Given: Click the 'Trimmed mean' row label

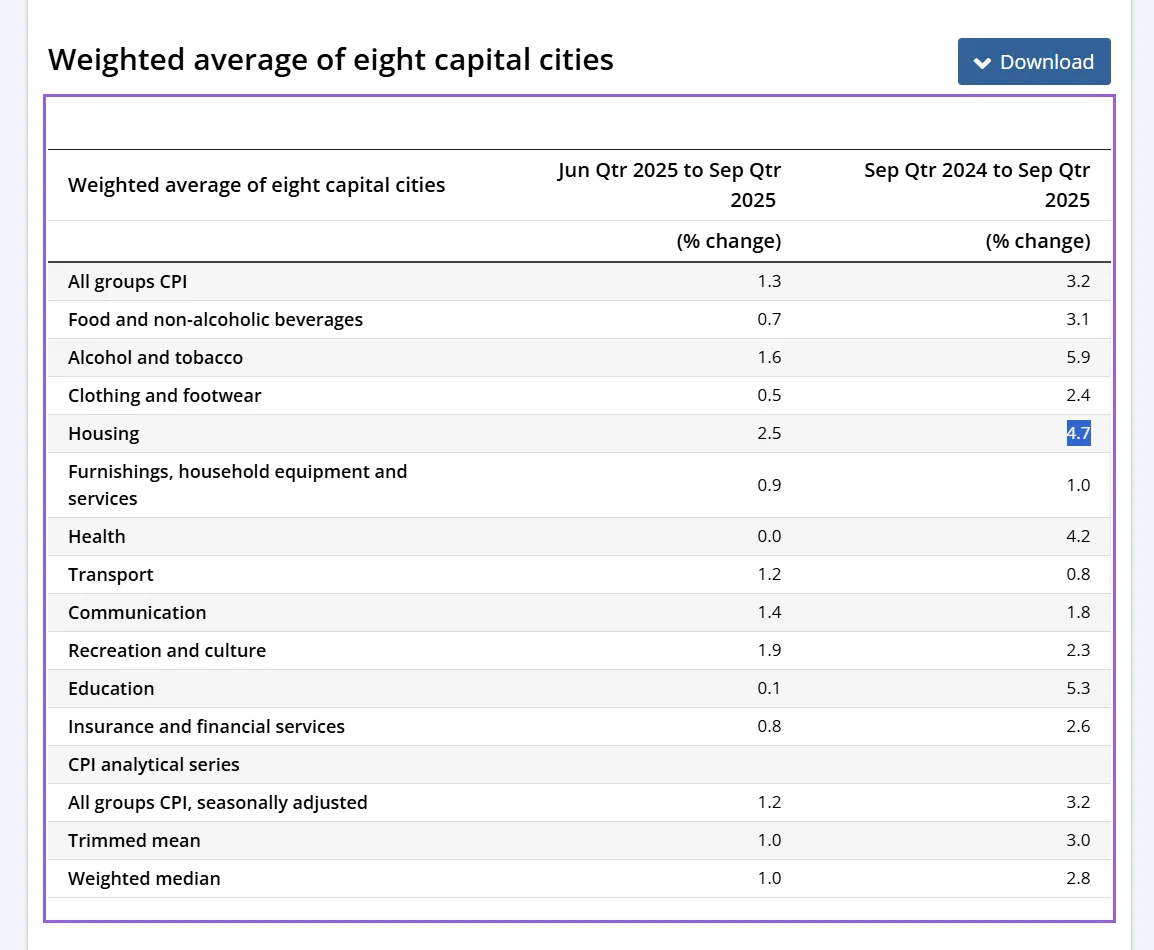Looking at the screenshot, I should pos(134,841).
